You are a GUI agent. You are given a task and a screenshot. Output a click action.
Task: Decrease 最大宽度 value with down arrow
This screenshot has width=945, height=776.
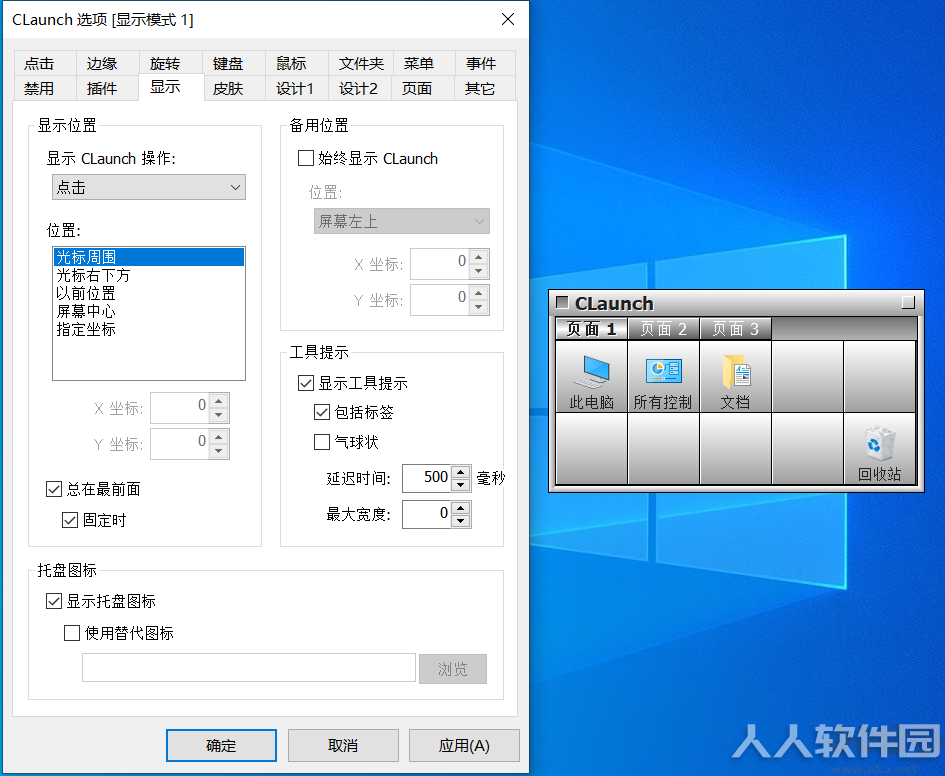pyautogui.click(x=461, y=521)
